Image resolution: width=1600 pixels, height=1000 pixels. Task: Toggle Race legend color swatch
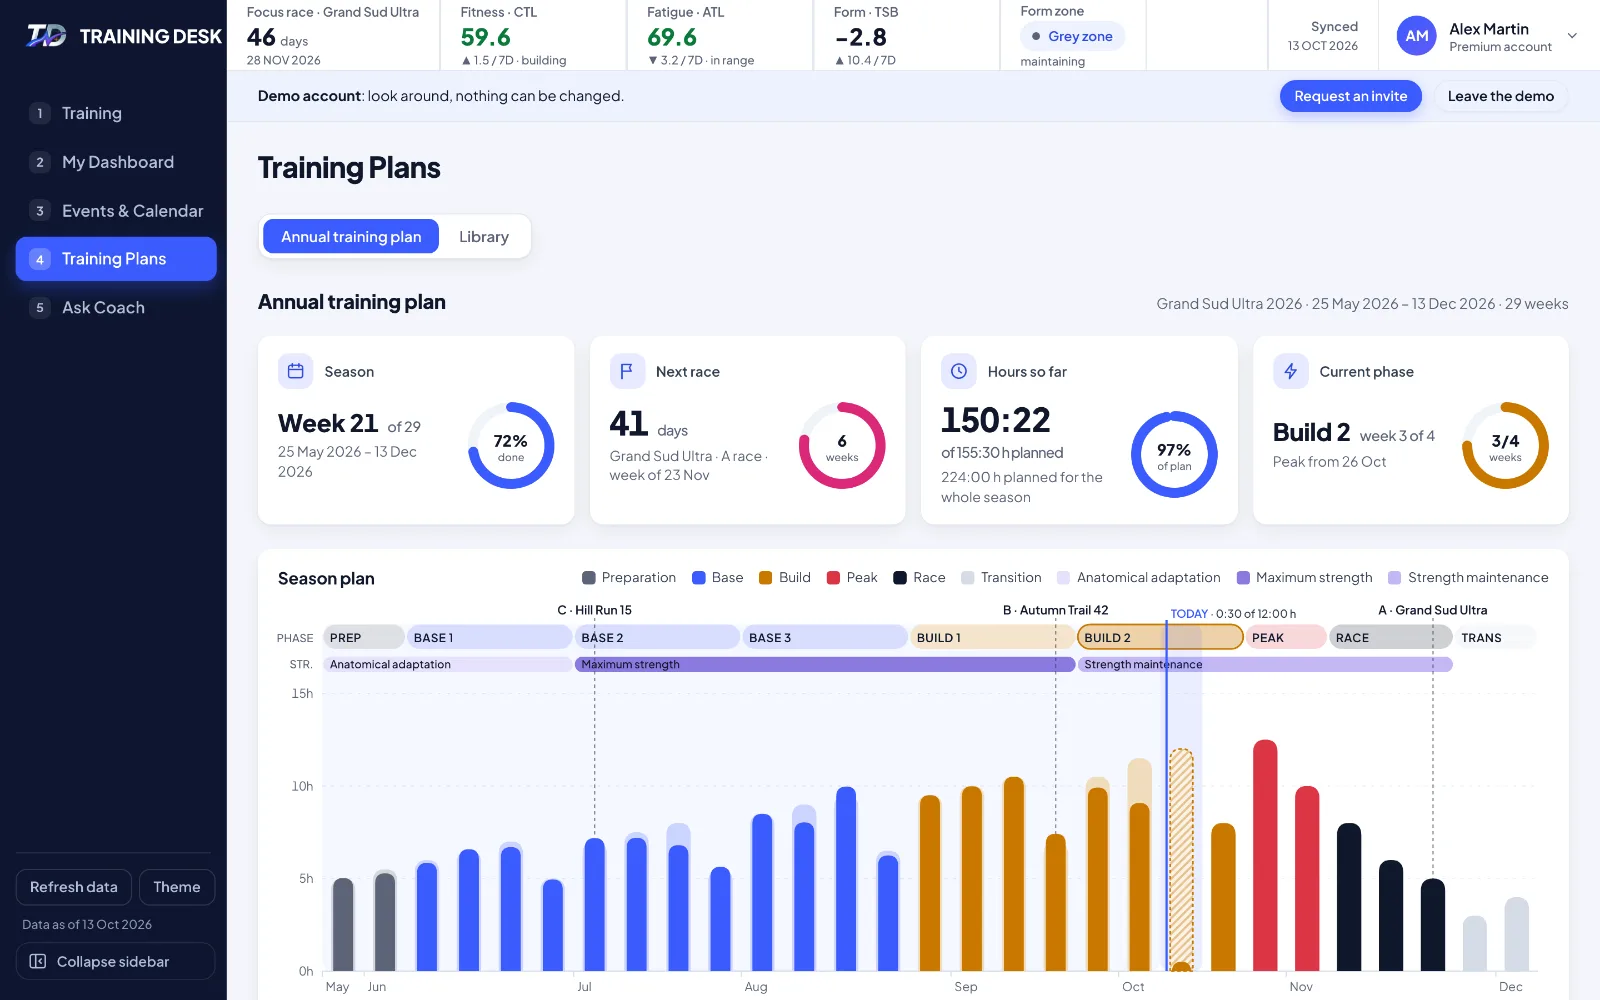pyautogui.click(x=900, y=578)
